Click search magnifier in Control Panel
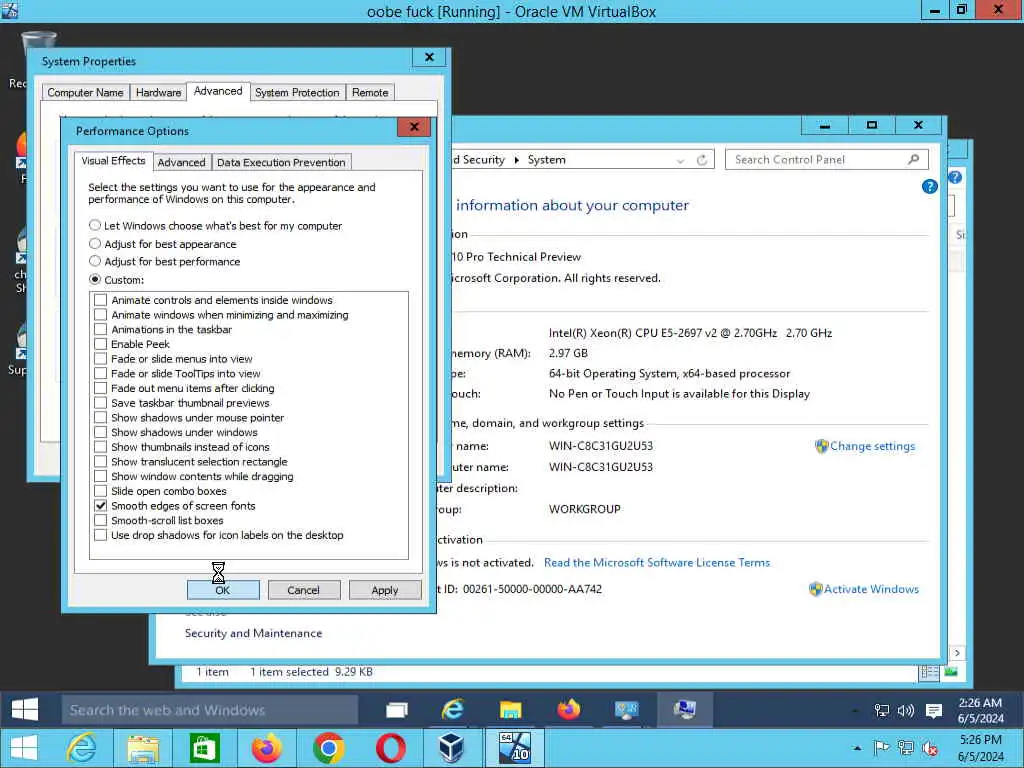Viewport: 1024px width, 768px height. click(914, 159)
